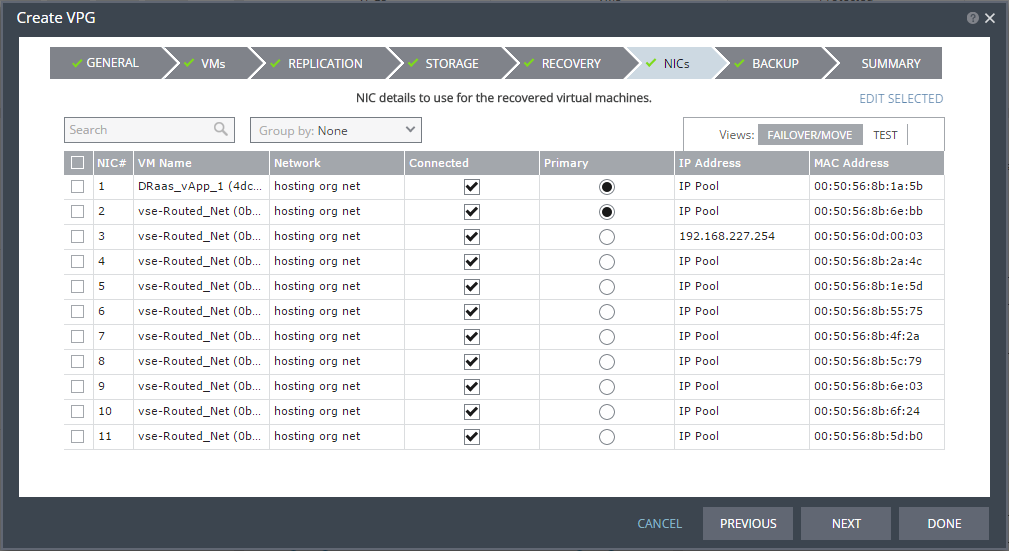Click the NEXT button

coord(846,523)
